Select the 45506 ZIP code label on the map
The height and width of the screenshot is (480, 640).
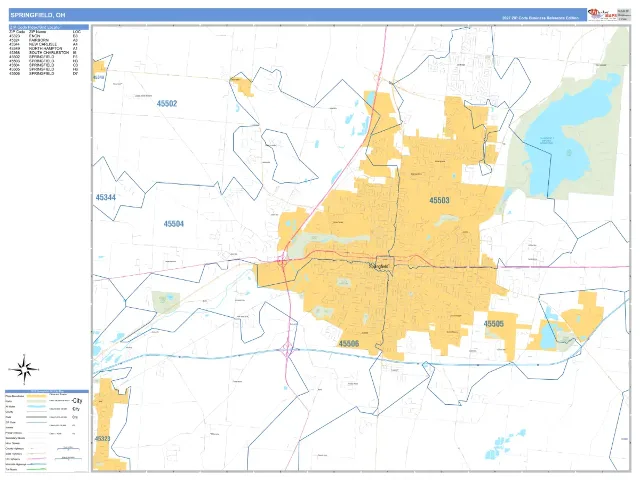[x=349, y=344]
